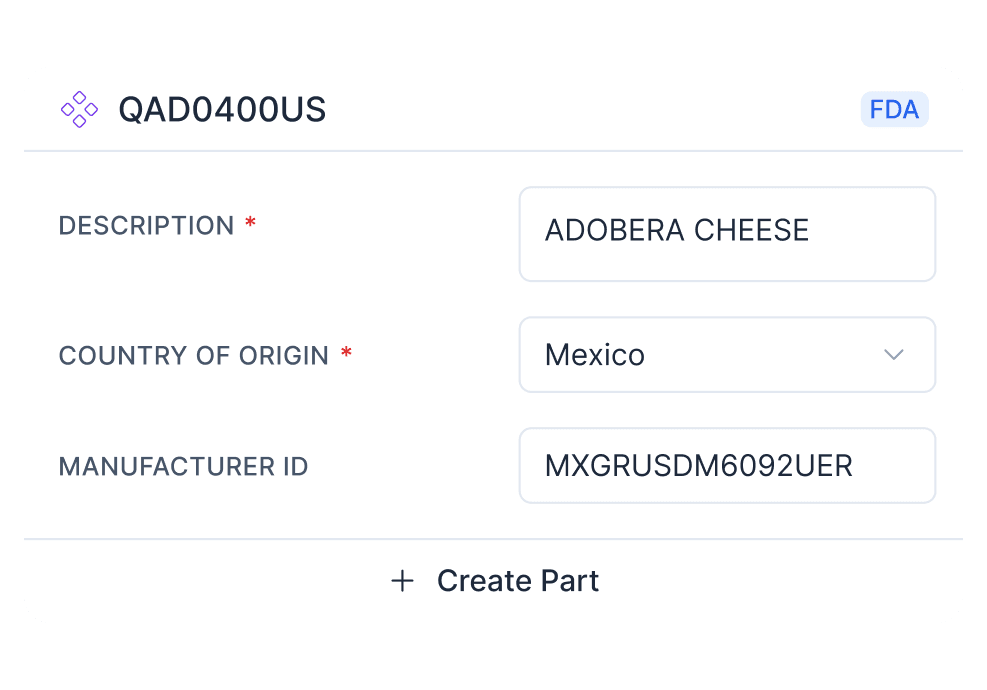987x690 pixels.
Task: Click the chevron on the country selector
Action: (895, 355)
